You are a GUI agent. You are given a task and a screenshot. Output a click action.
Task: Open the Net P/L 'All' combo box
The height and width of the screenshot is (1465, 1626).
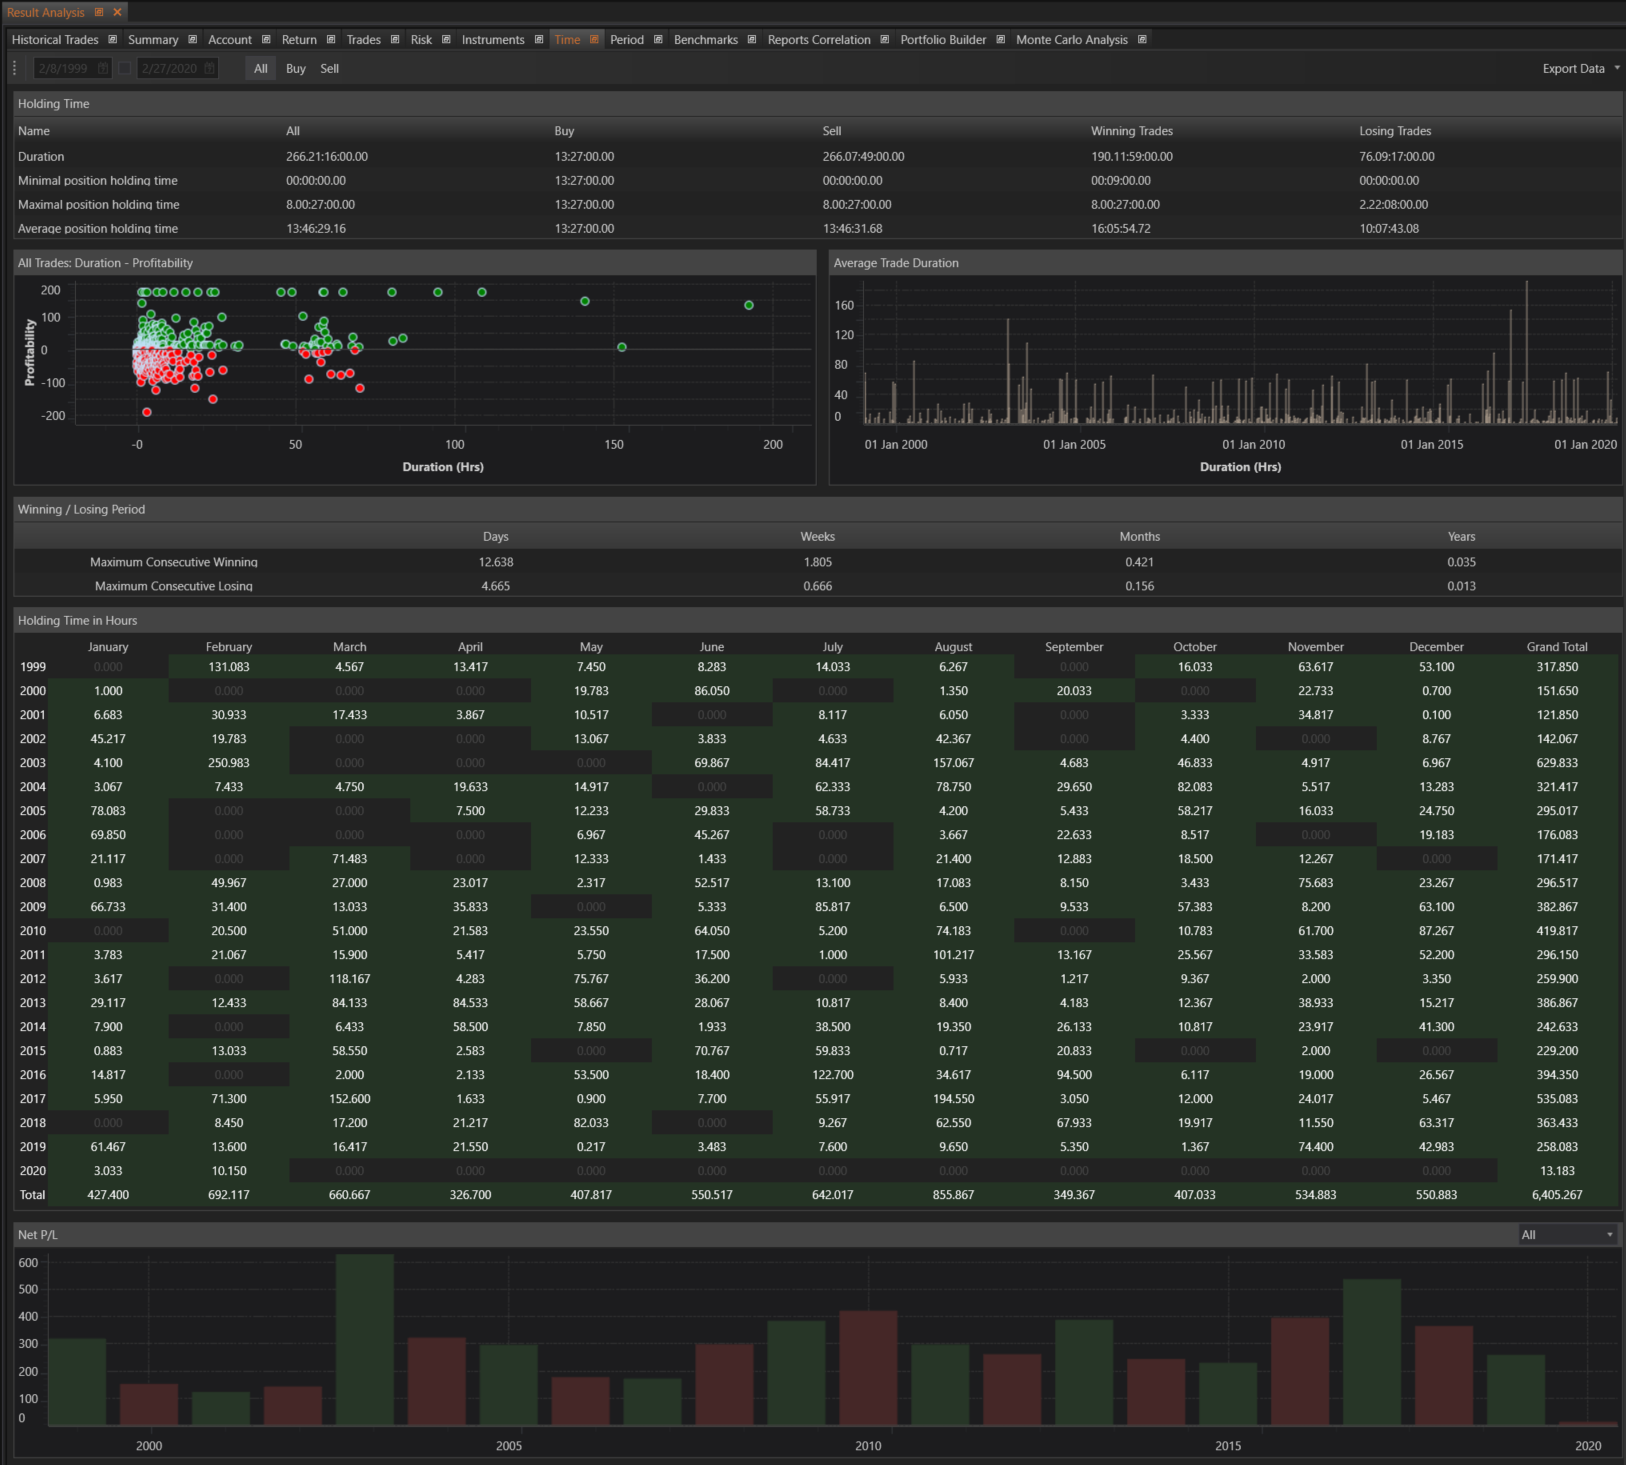click(x=1567, y=1235)
